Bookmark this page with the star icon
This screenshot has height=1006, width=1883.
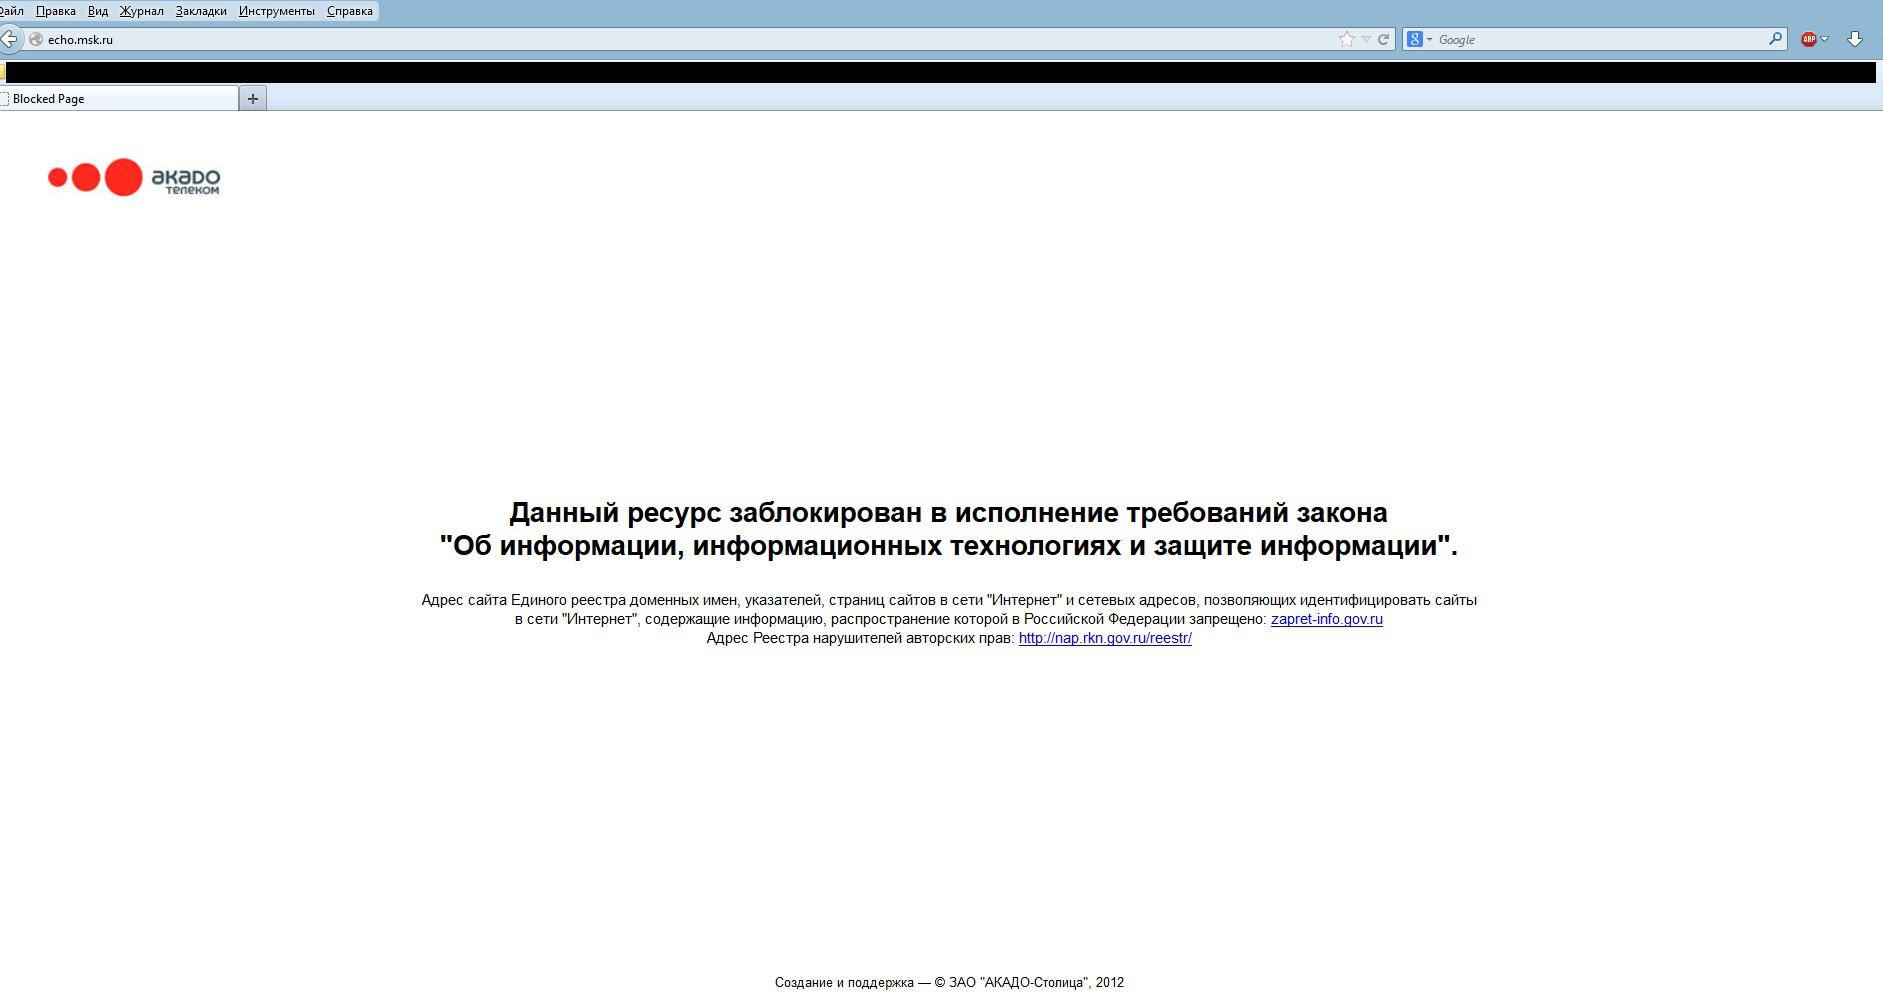(1346, 39)
